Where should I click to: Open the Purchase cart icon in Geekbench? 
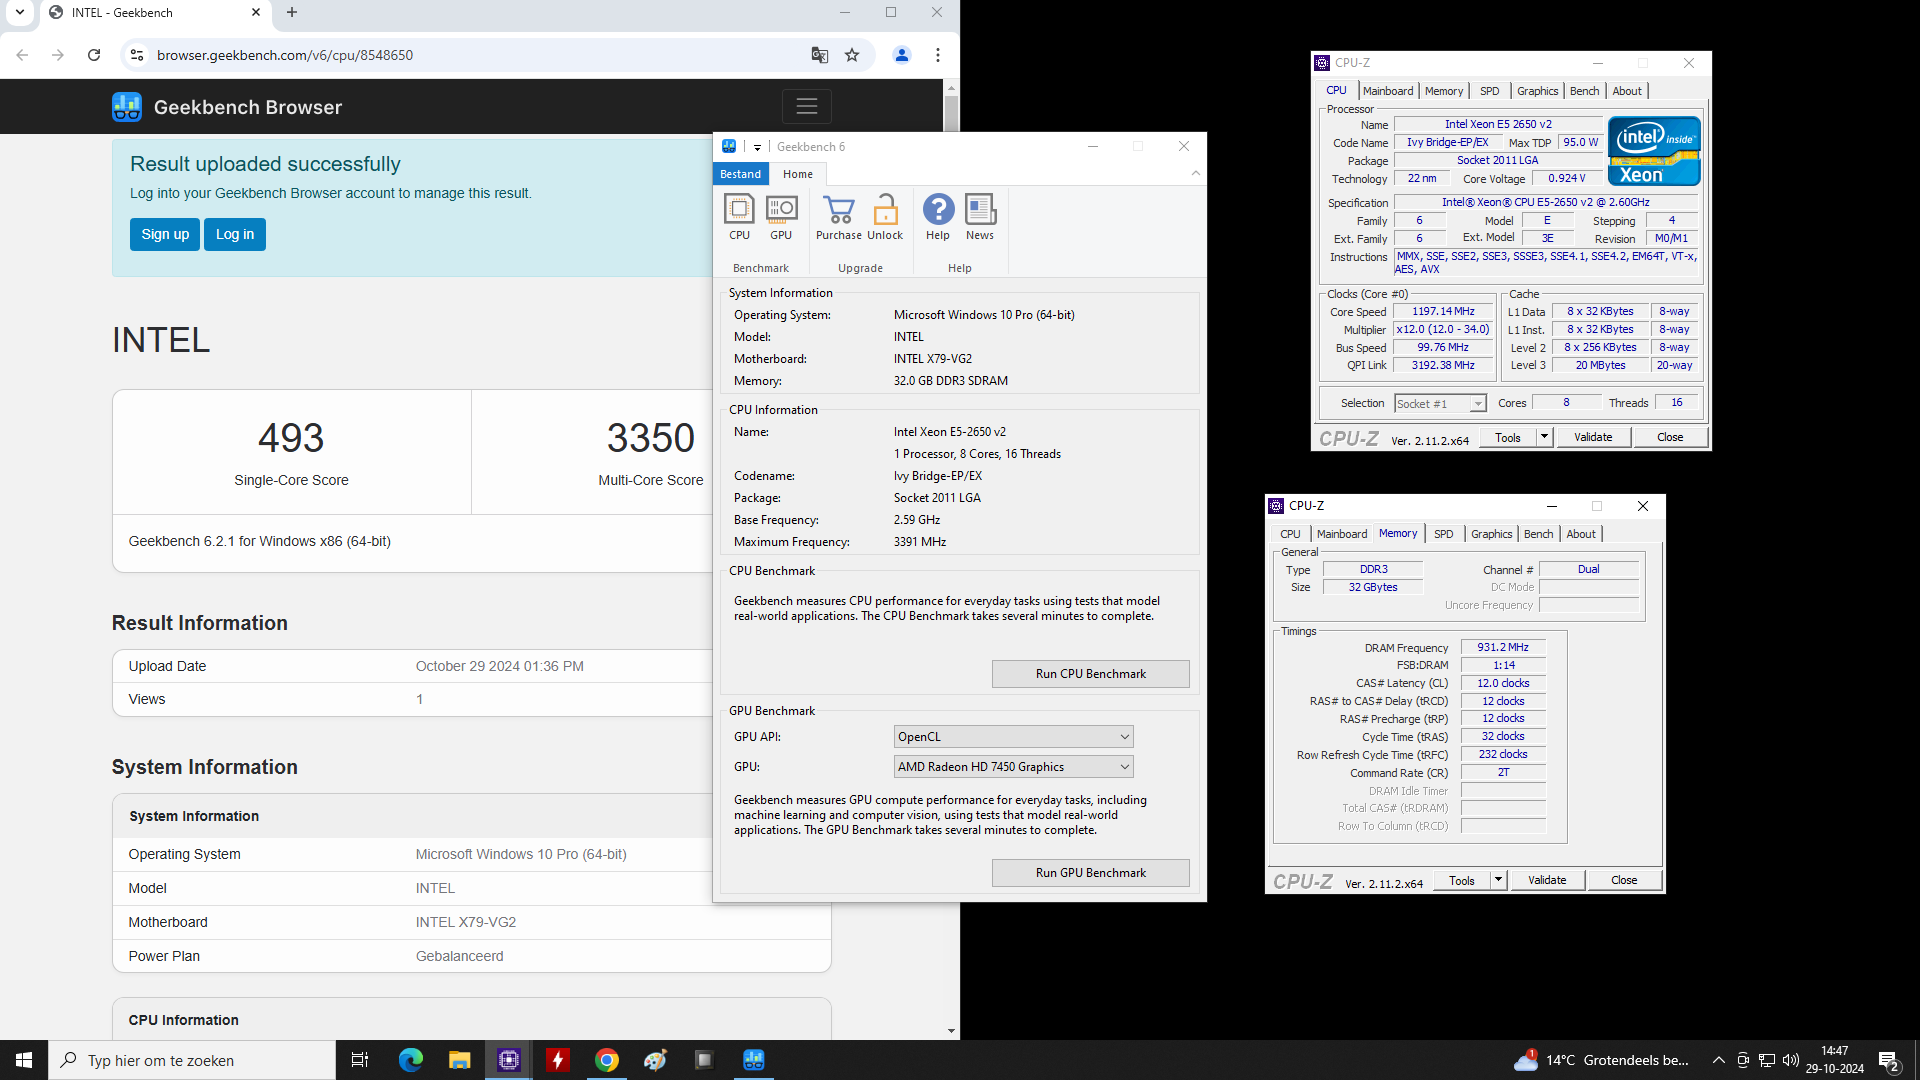pos(838,217)
